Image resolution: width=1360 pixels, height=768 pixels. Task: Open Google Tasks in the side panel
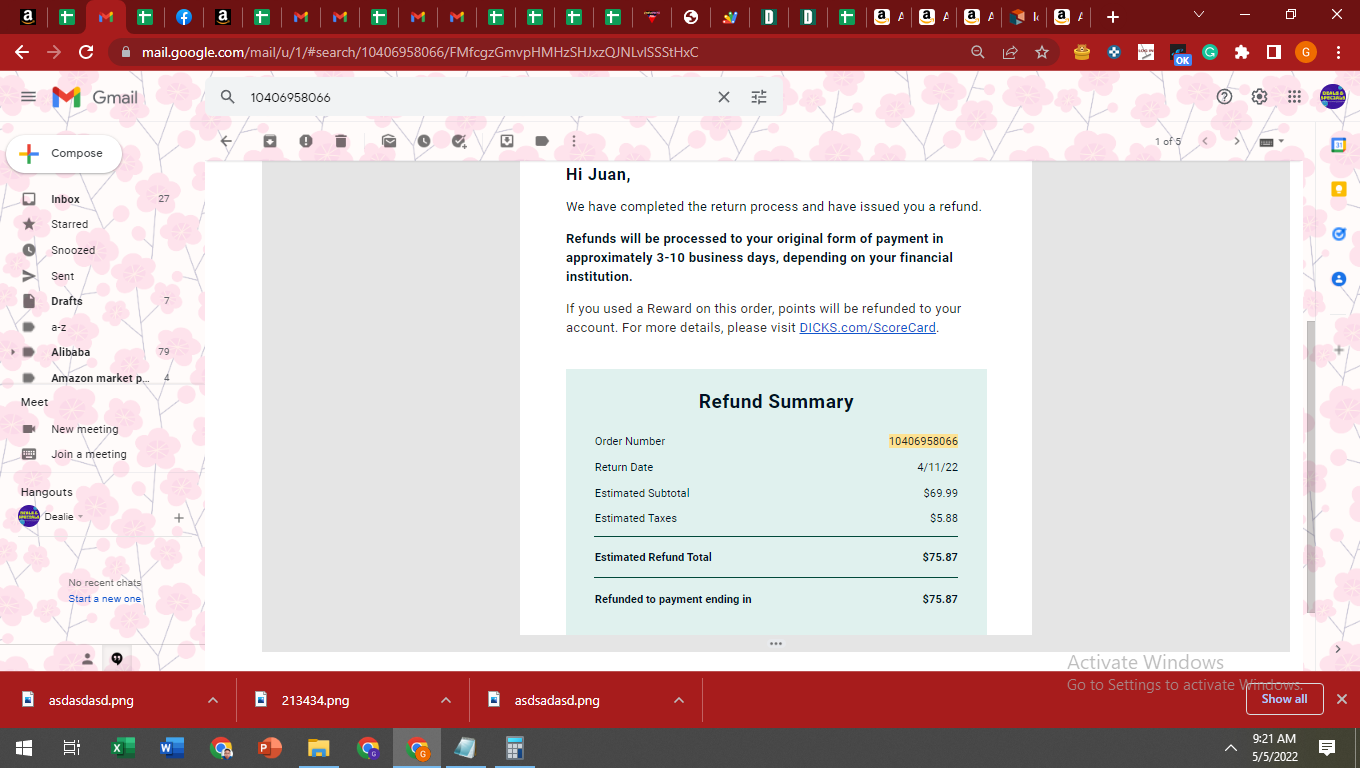1339,234
